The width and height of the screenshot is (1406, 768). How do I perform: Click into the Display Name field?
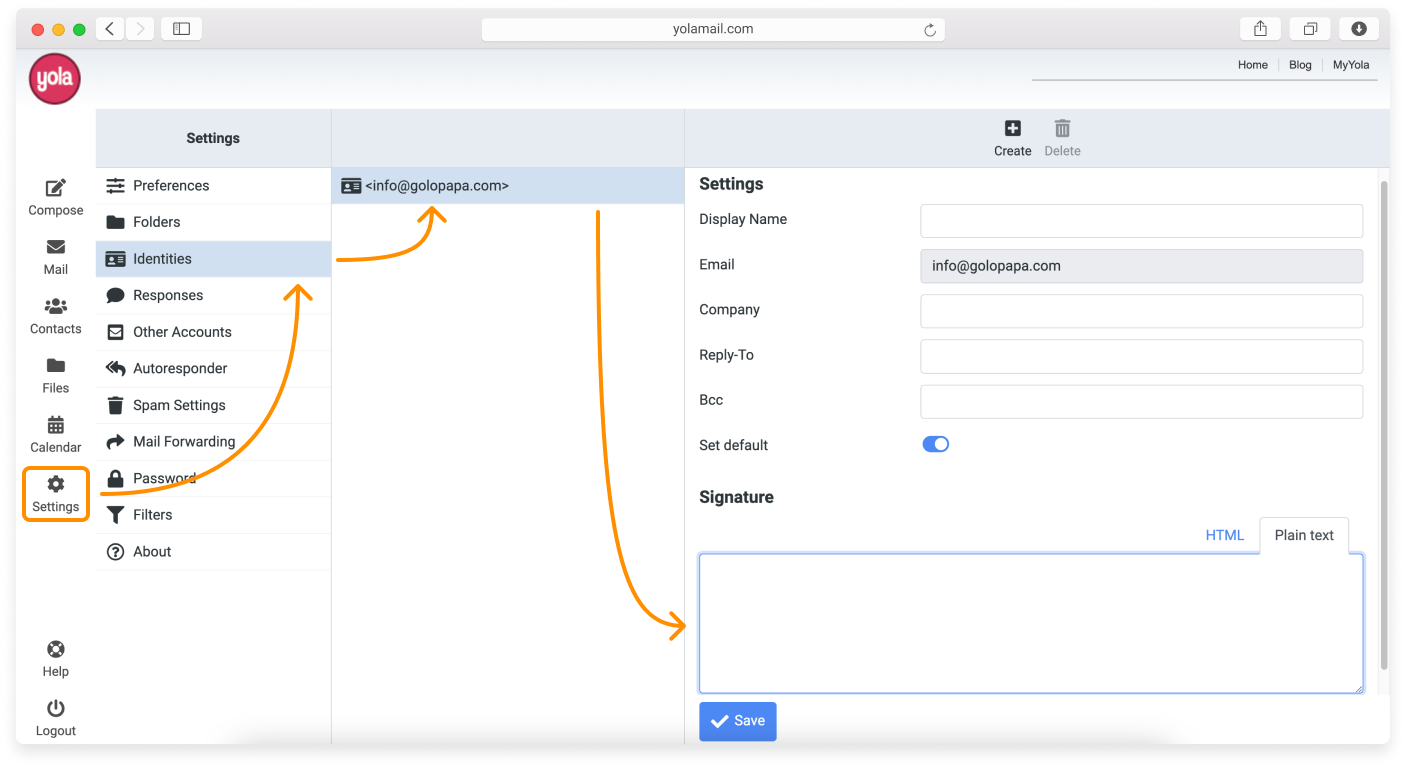(x=1140, y=220)
